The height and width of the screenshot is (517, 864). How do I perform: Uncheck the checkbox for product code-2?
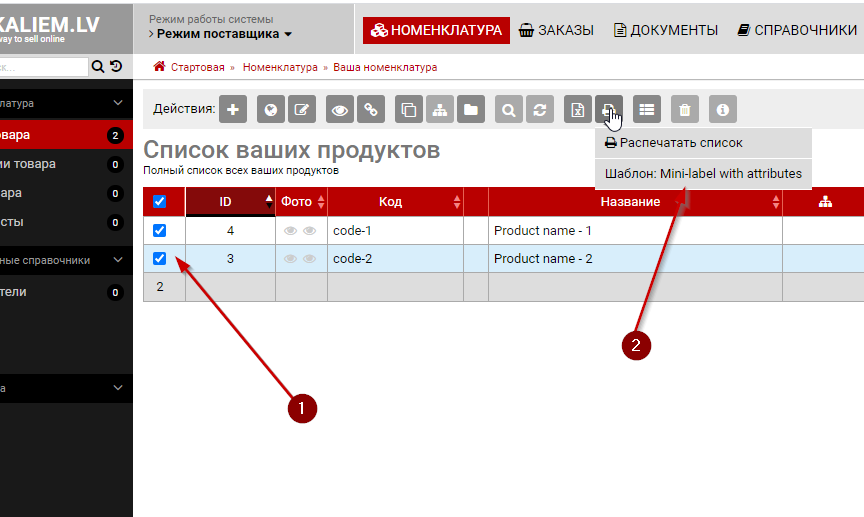tap(160, 259)
